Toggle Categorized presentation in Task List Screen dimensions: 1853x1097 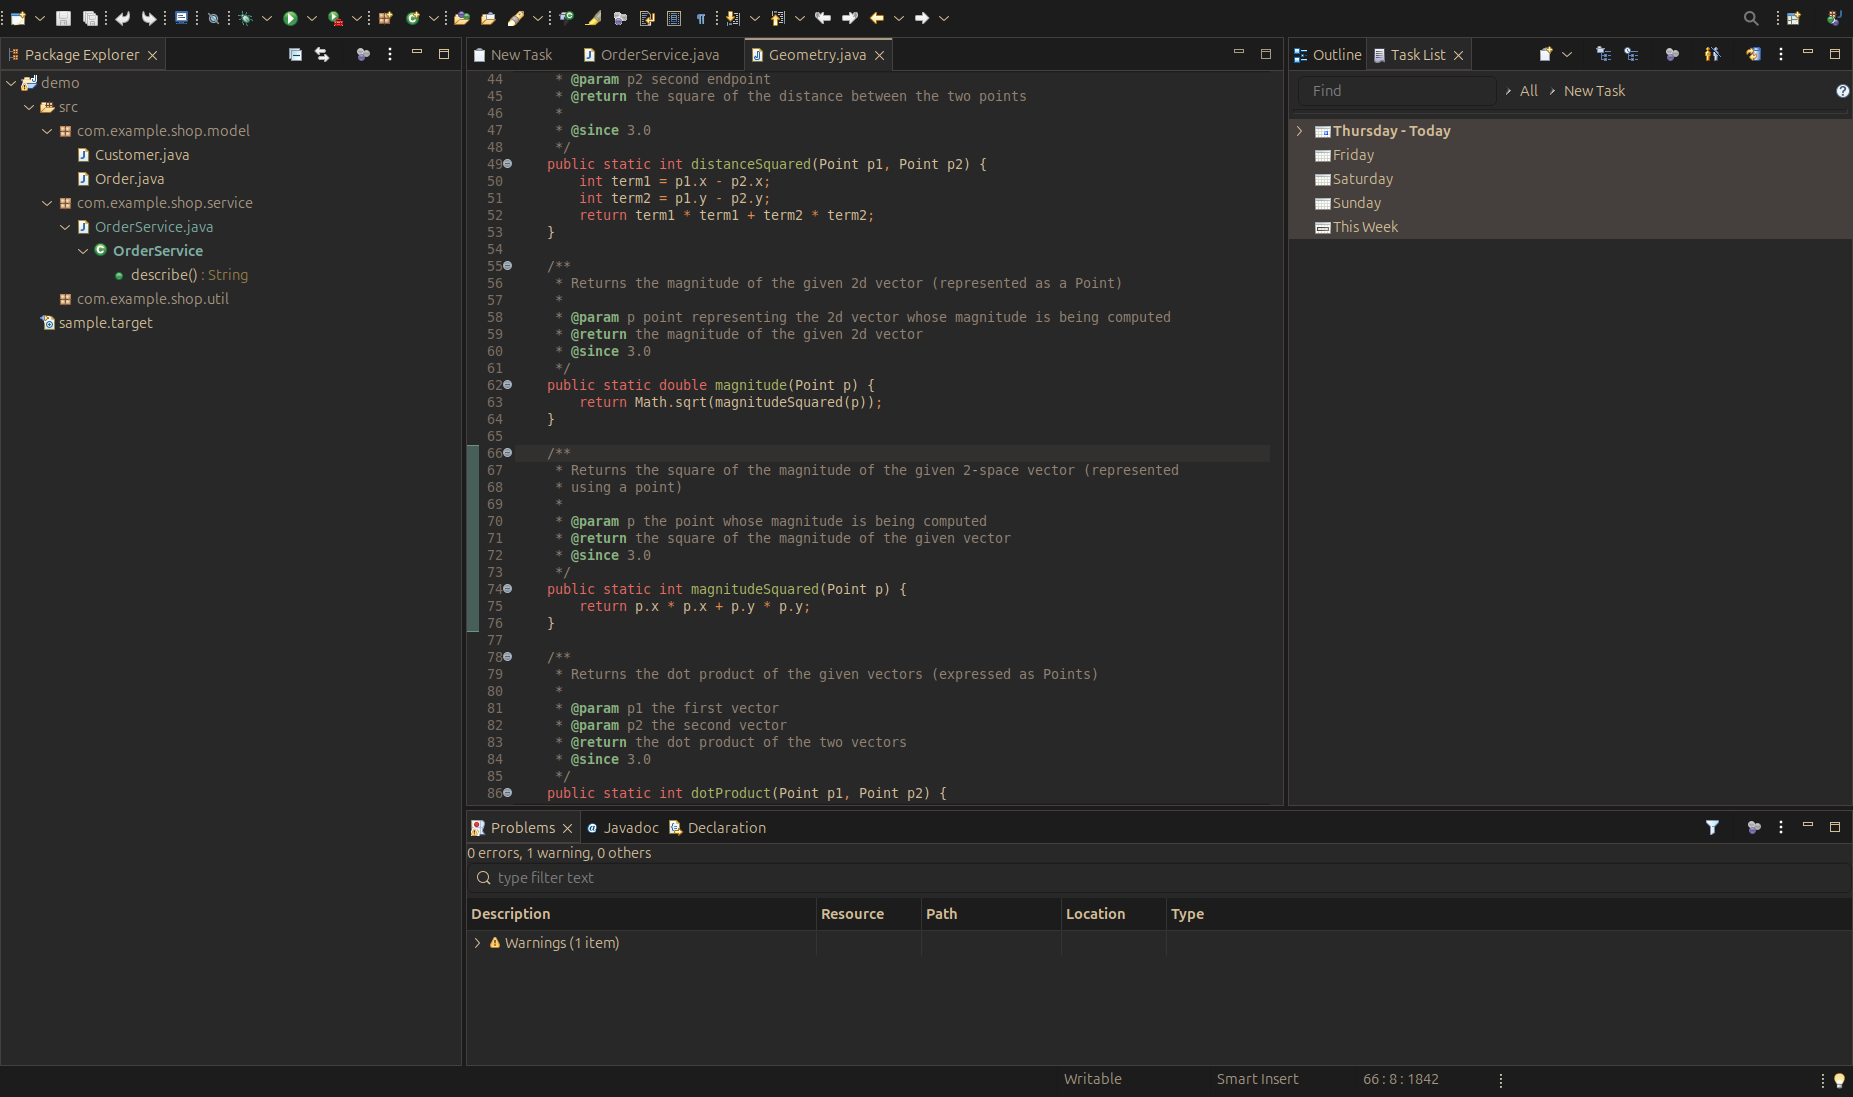[x=1603, y=54]
